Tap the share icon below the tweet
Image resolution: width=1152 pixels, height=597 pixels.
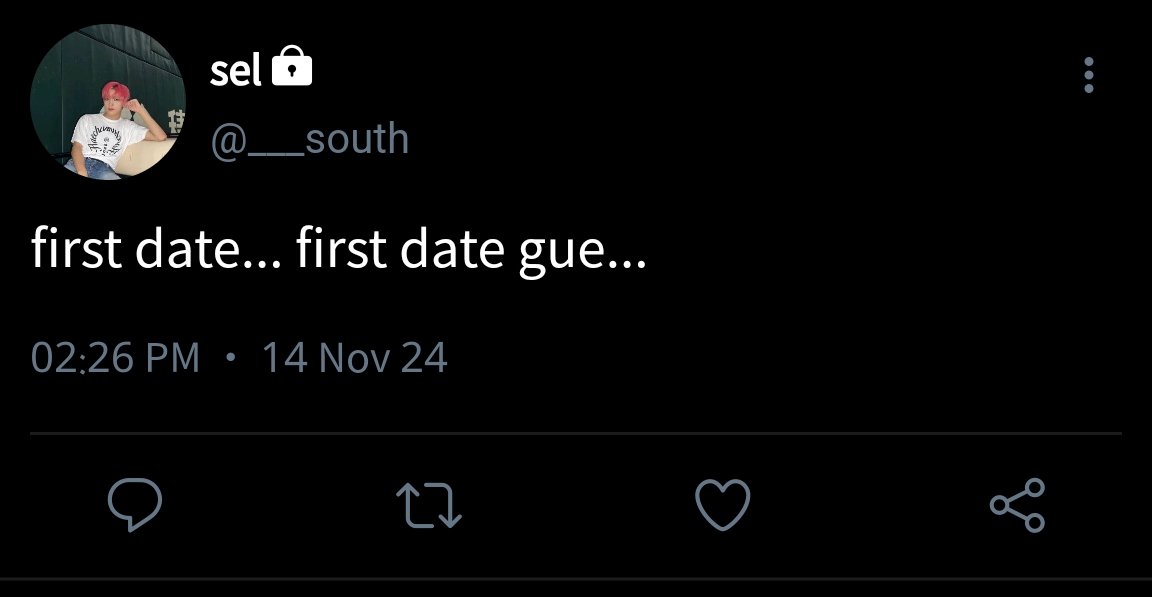(x=1018, y=504)
